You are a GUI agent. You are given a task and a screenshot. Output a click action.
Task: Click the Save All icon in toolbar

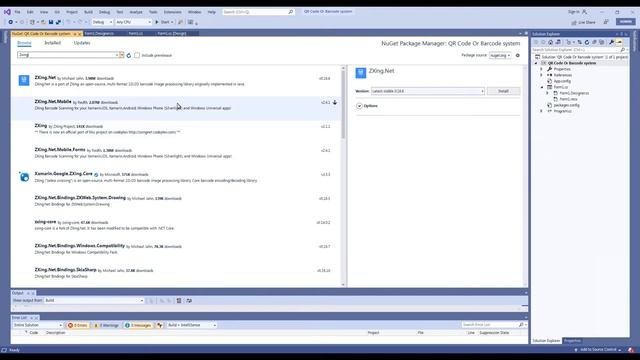58,22
